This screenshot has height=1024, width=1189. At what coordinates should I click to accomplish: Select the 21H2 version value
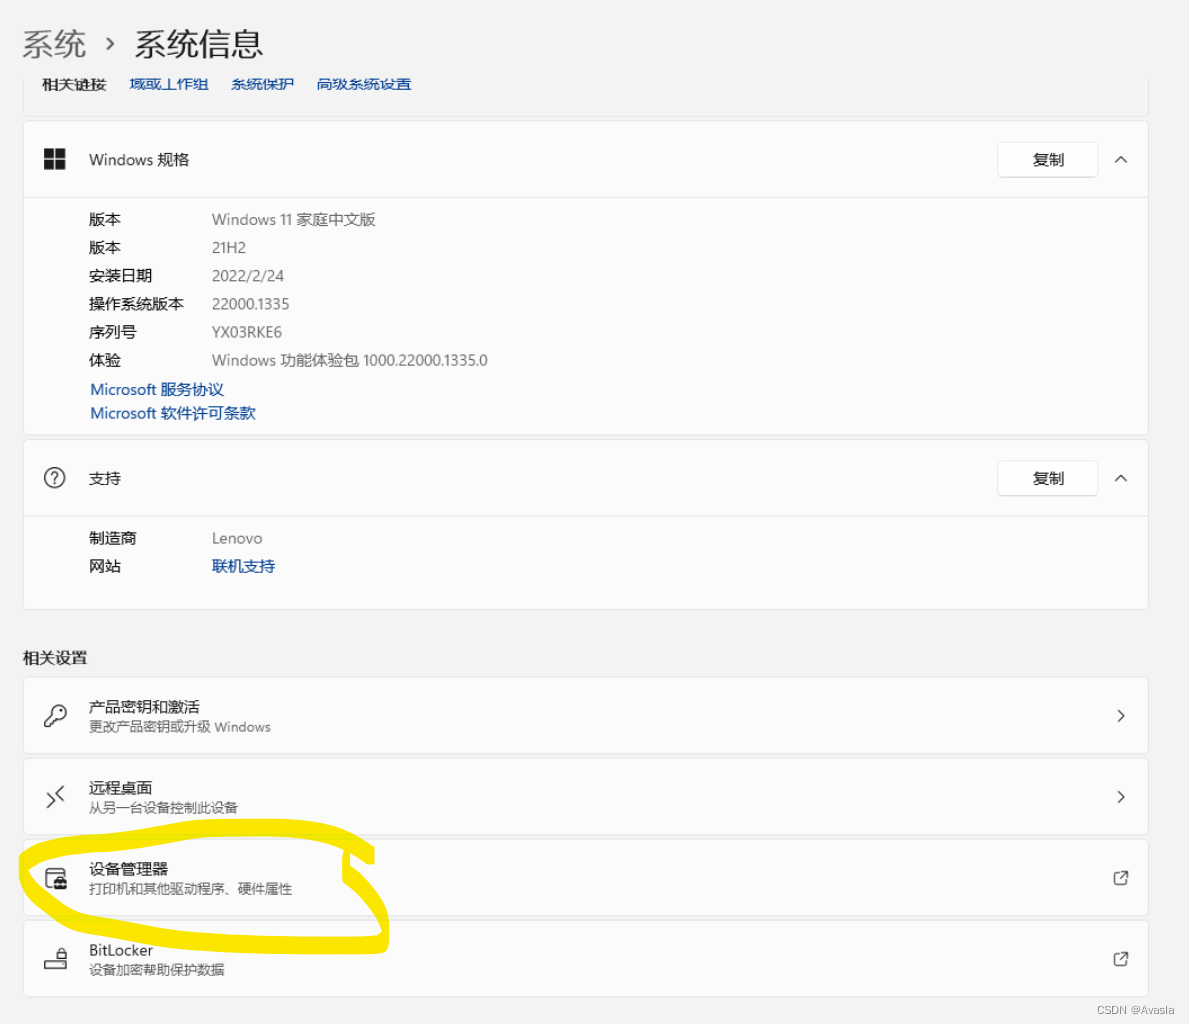(229, 247)
